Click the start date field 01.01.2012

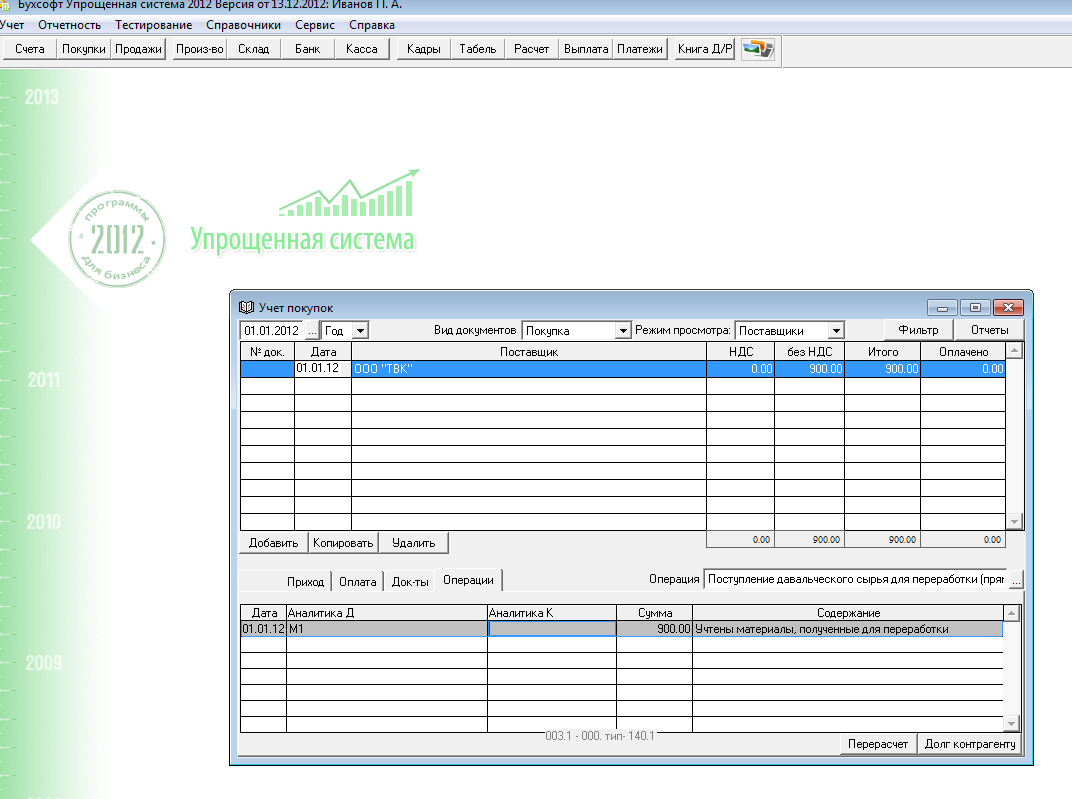(x=271, y=331)
